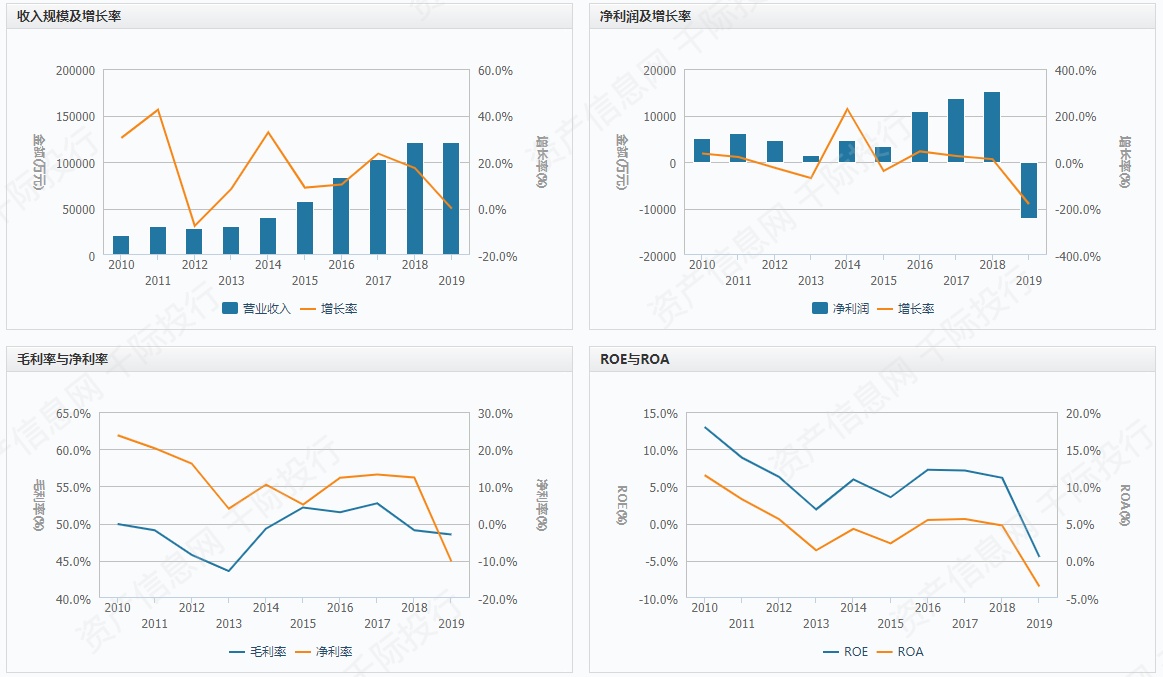Click the 净利润及增长率 panel title

pos(645,16)
